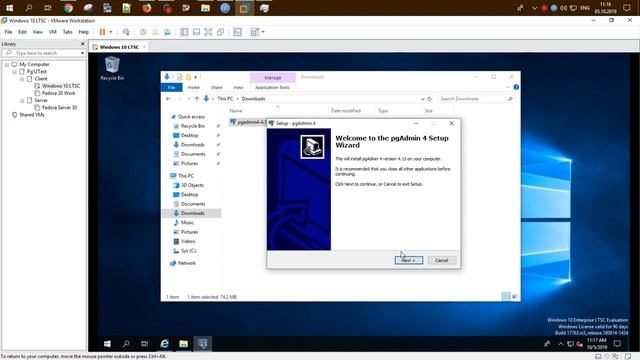Image resolution: width=640 pixels, height=360 pixels.
Task: Open the VMware Tabs menu
Action: click(67, 32)
